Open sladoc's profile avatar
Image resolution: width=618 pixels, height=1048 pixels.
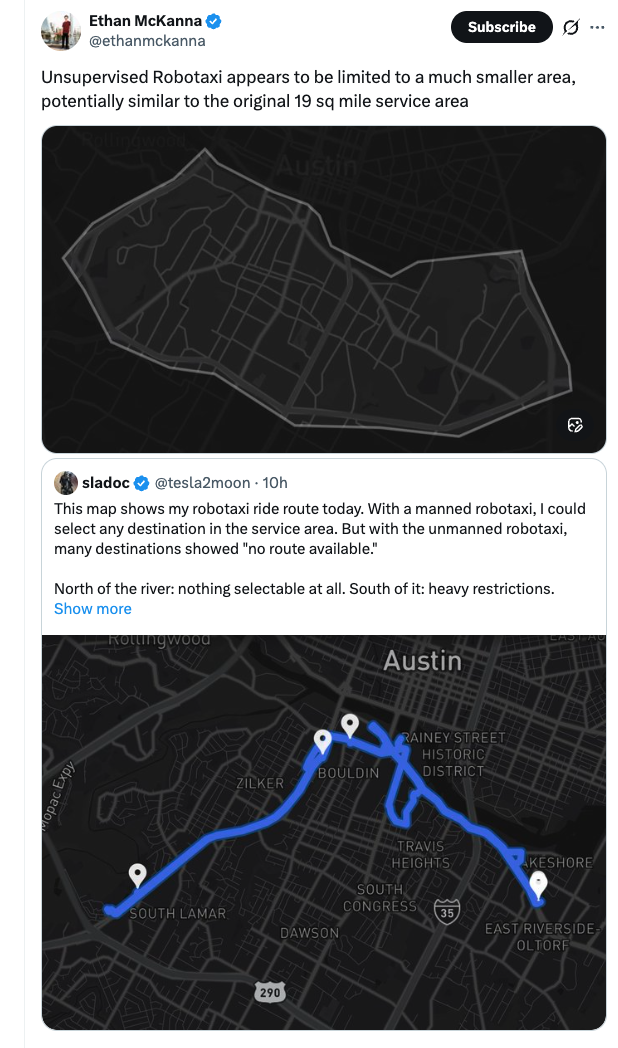(66, 483)
